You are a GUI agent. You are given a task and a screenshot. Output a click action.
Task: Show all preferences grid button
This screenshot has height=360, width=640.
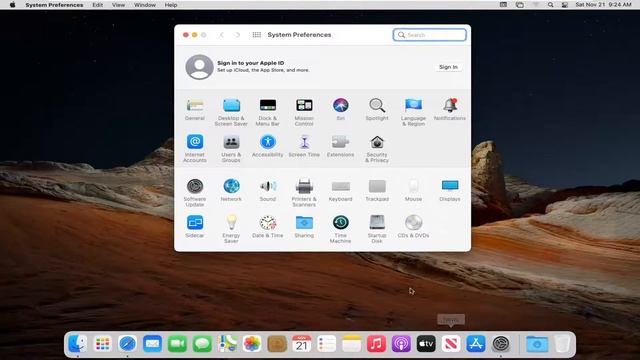coord(256,35)
